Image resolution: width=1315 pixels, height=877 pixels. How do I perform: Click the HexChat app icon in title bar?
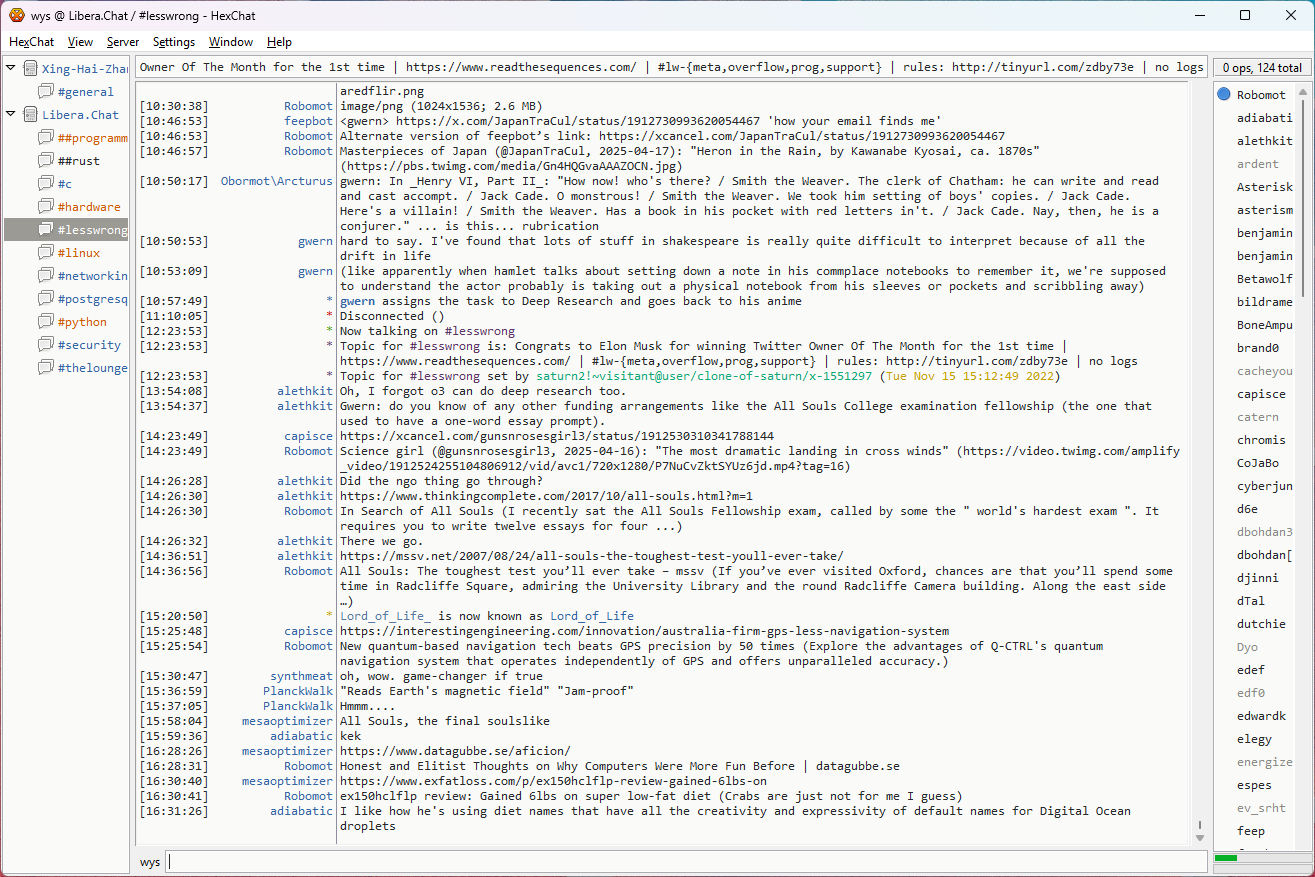click(17, 15)
